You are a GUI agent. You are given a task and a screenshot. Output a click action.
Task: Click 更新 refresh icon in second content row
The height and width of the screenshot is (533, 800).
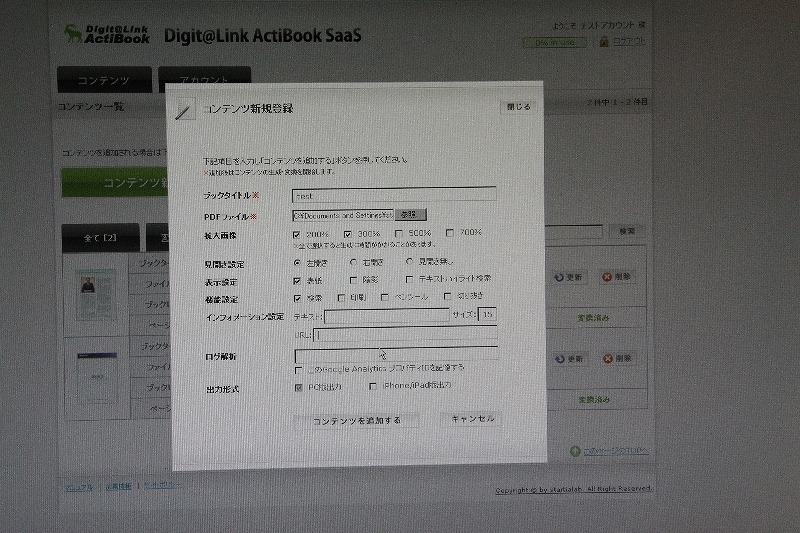tap(560, 359)
